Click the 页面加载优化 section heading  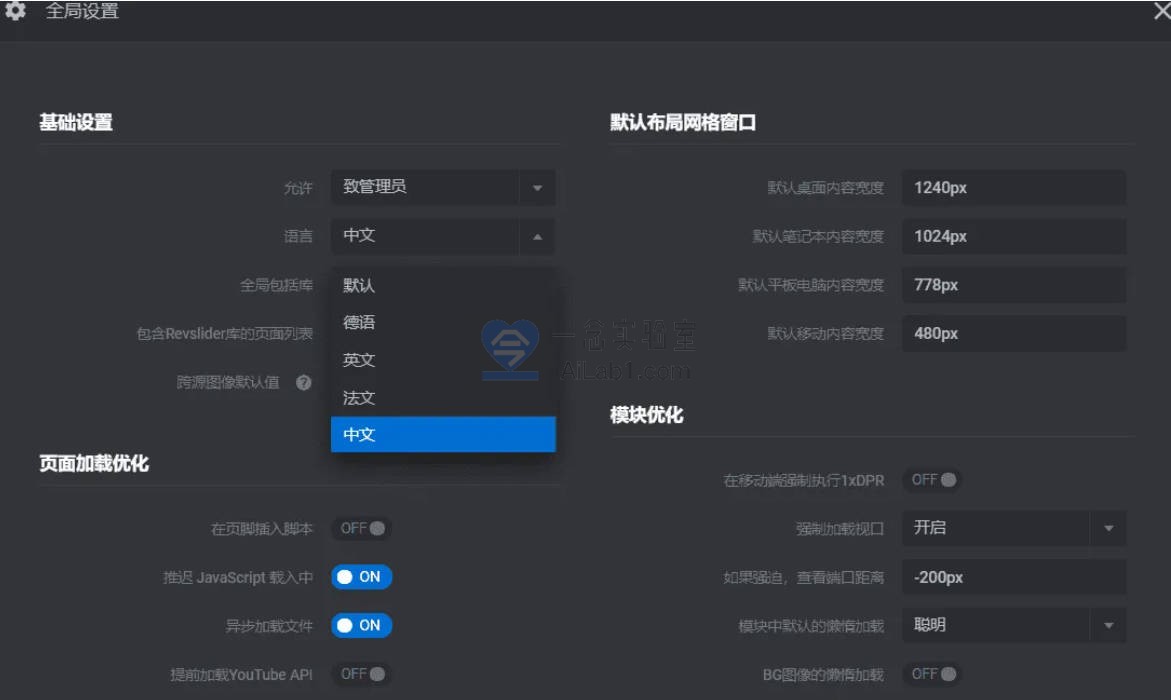click(94, 464)
